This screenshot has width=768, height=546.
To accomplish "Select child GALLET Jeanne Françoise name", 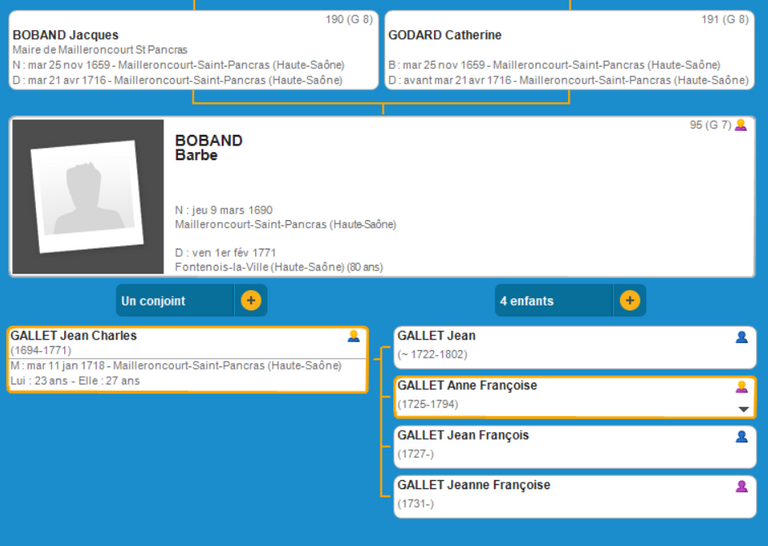I will [x=473, y=486].
